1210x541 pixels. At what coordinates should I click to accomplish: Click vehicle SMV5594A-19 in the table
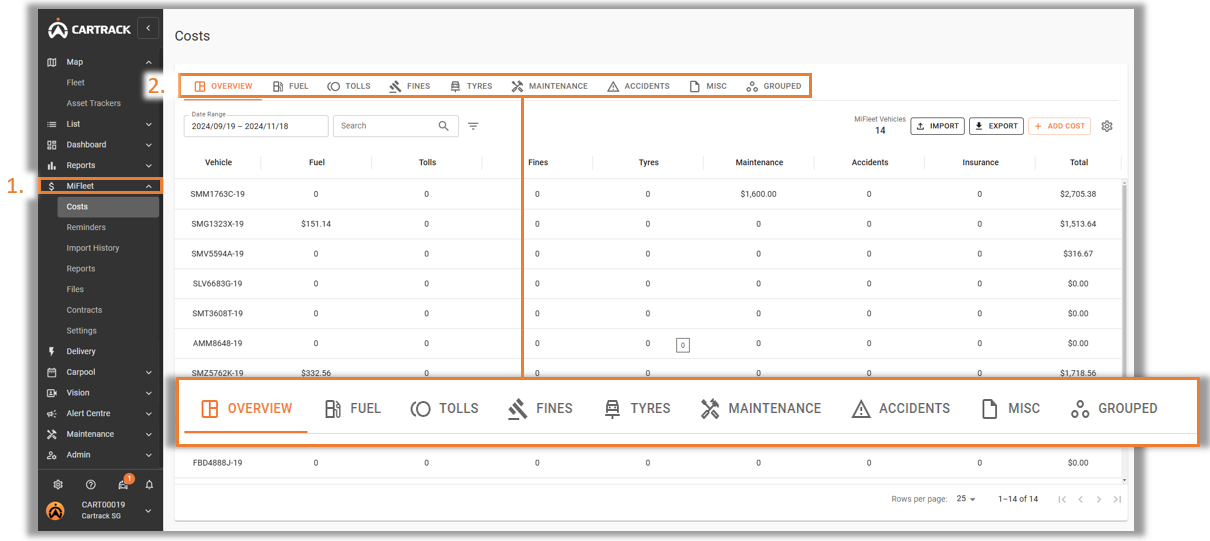[218, 254]
